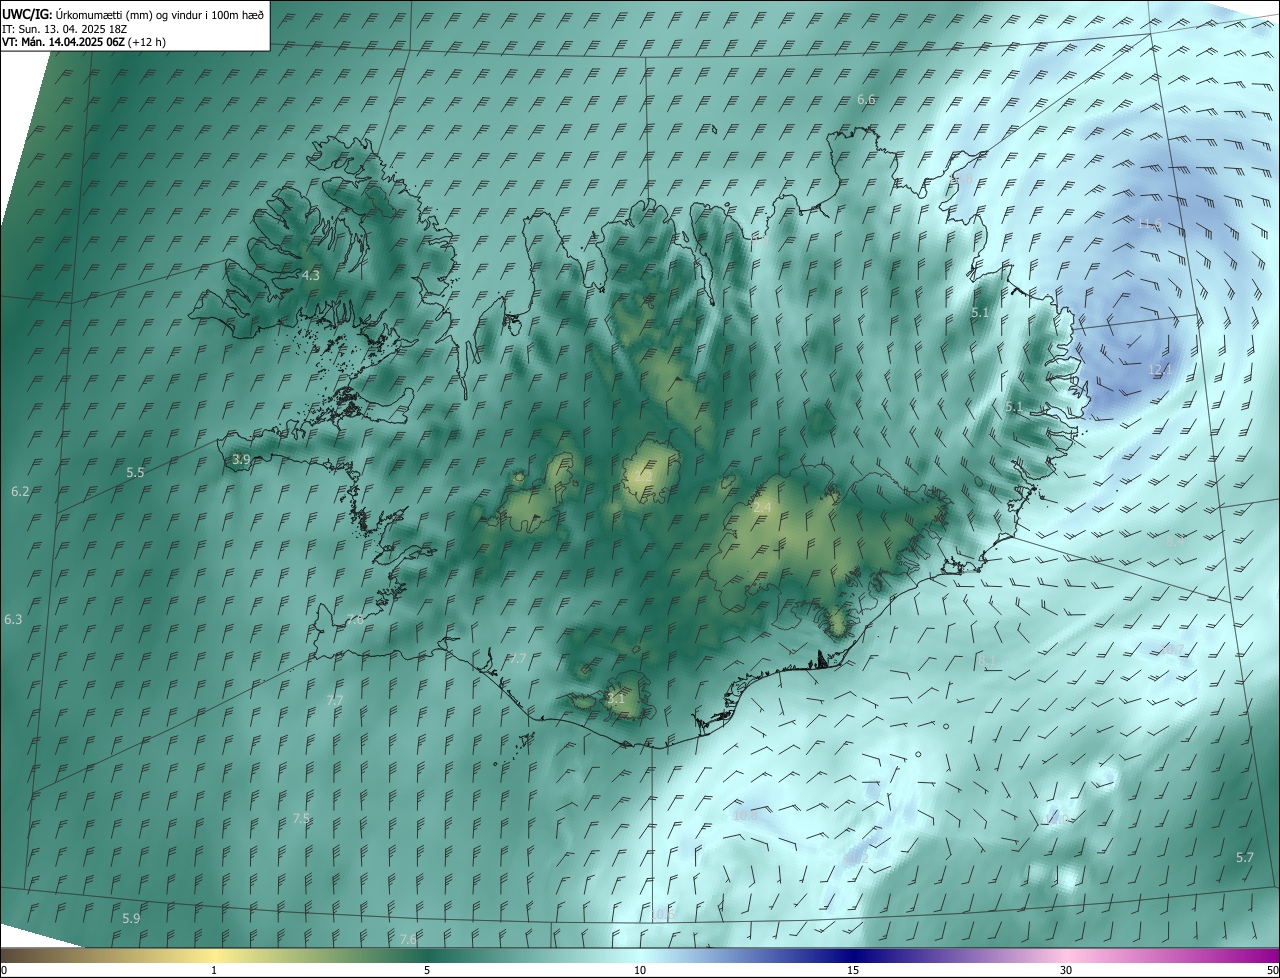Click the 7.5 value label
Screen dimensions: 1280x978
coord(301,818)
